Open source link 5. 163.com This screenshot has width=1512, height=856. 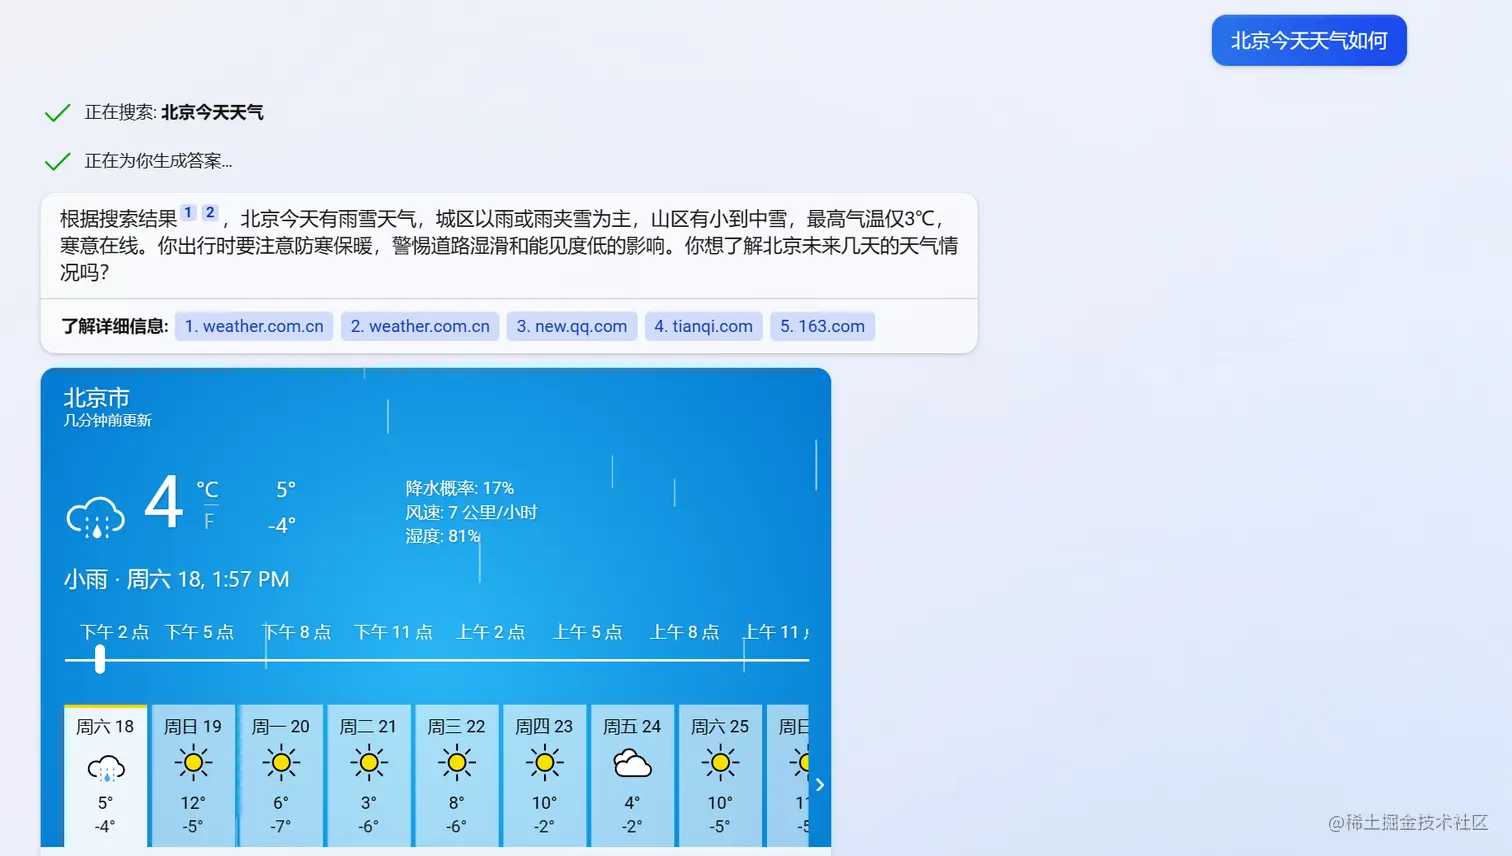point(823,326)
